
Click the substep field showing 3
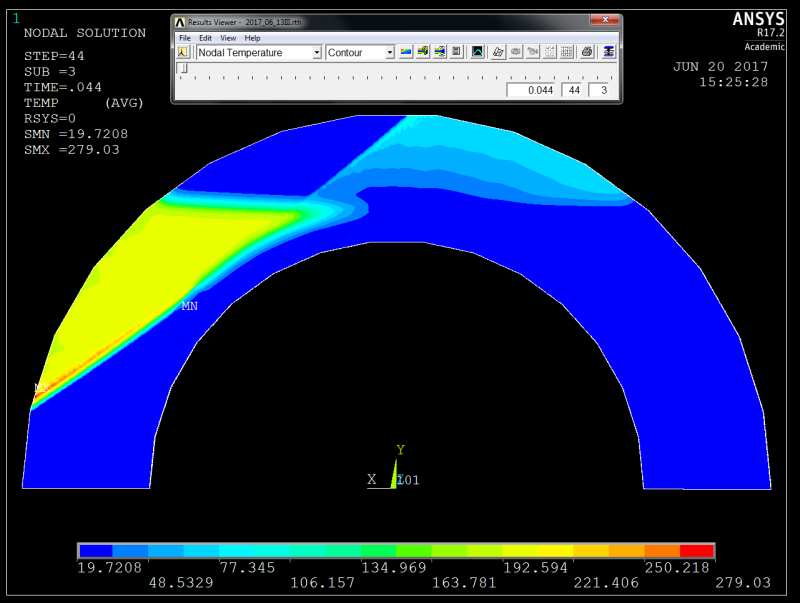pyautogui.click(x=599, y=90)
